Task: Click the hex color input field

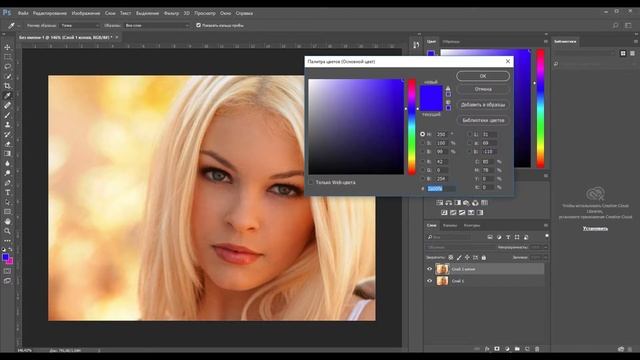Action: tap(441, 189)
